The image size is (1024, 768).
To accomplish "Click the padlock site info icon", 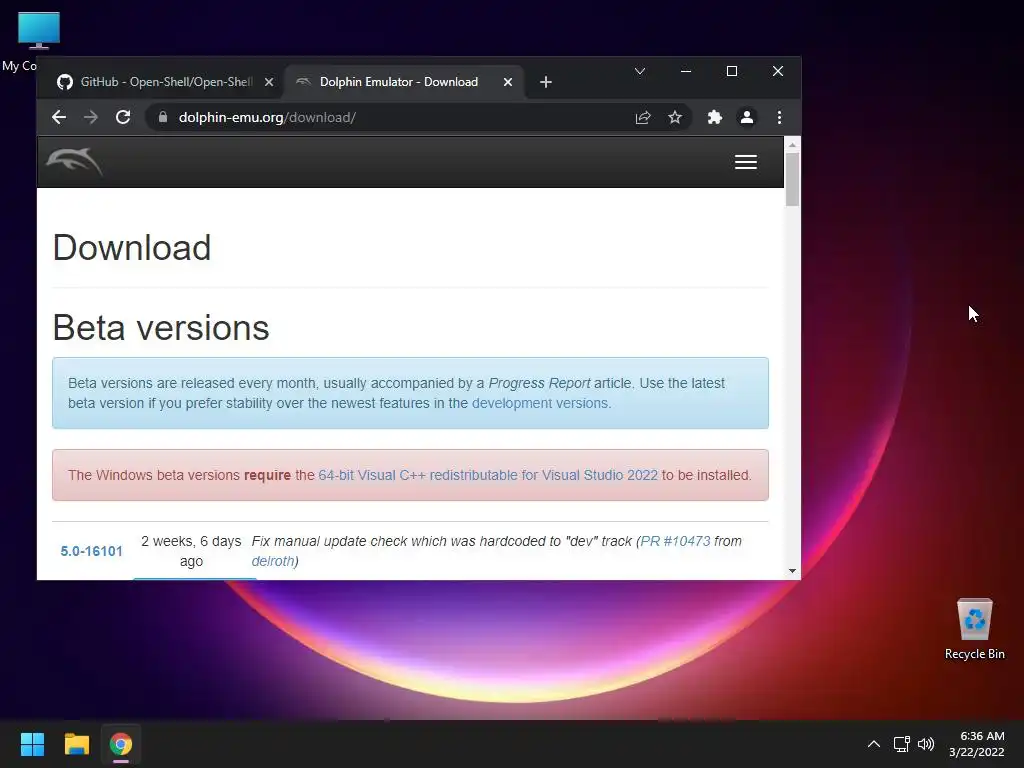I will coord(163,118).
